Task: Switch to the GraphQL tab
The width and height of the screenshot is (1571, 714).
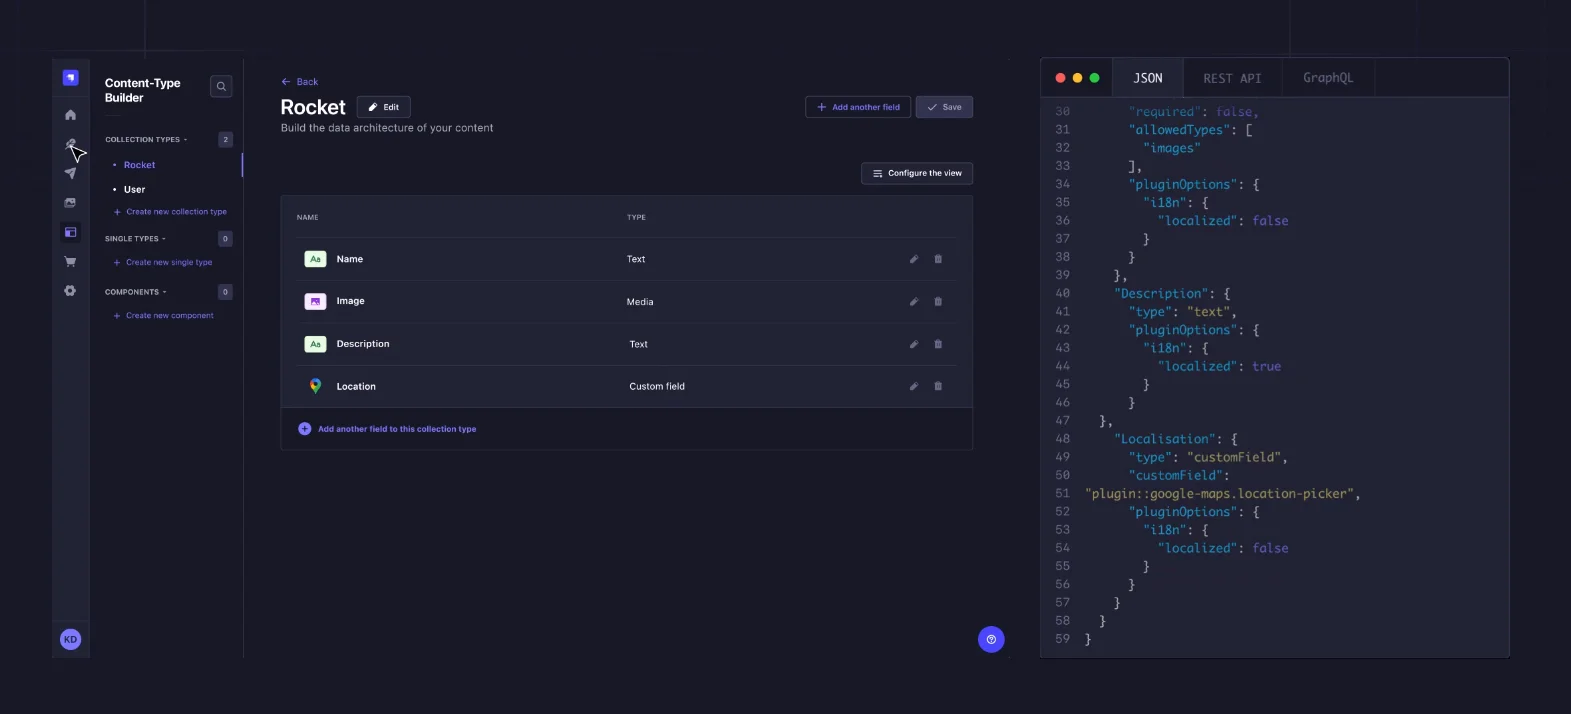Action: coord(1327,78)
